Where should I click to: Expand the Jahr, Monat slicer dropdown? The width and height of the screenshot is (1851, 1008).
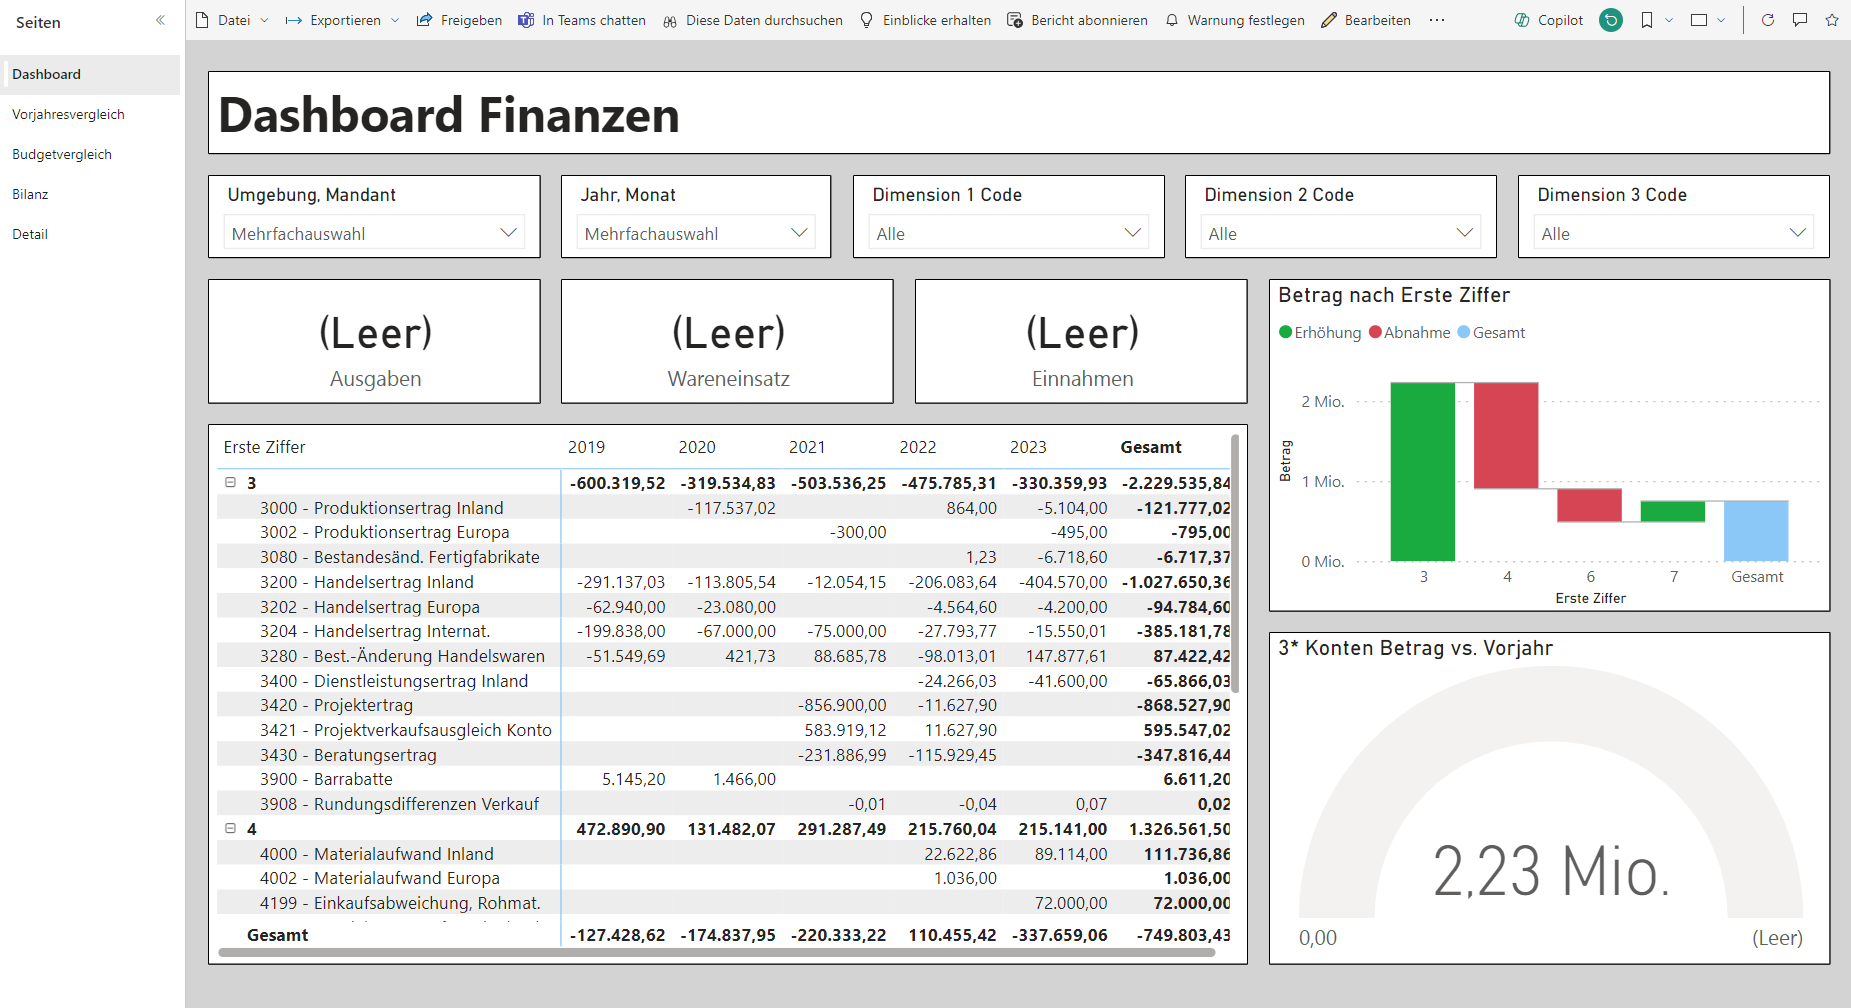pyautogui.click(x=696, y=233)
